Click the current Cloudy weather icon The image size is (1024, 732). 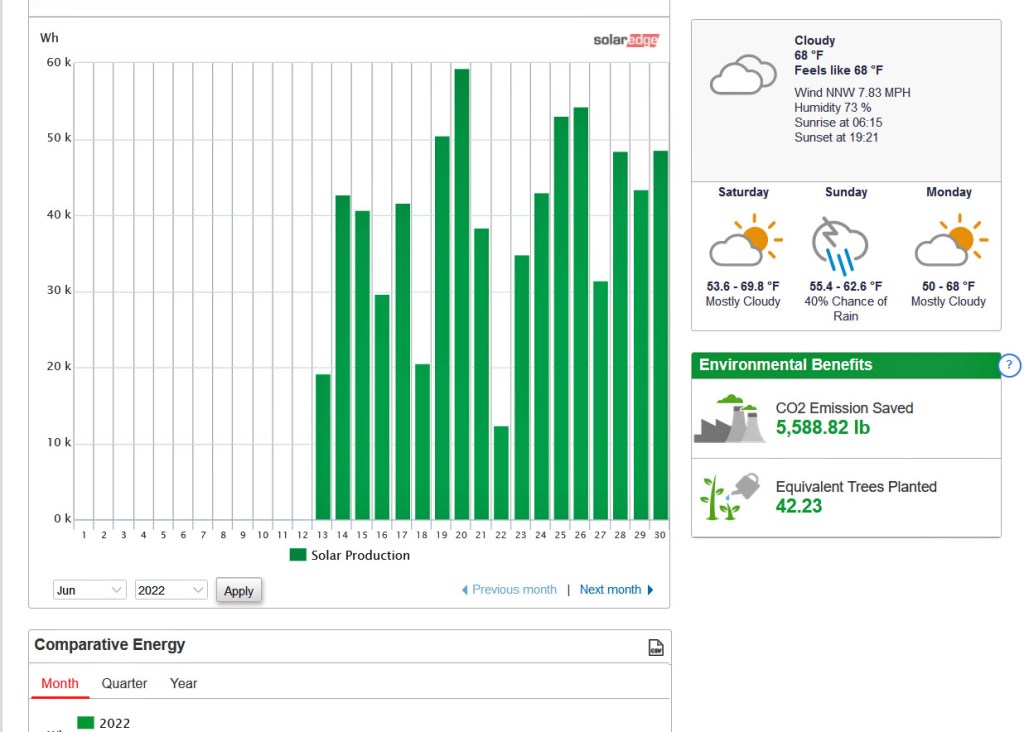pos(743,75)
